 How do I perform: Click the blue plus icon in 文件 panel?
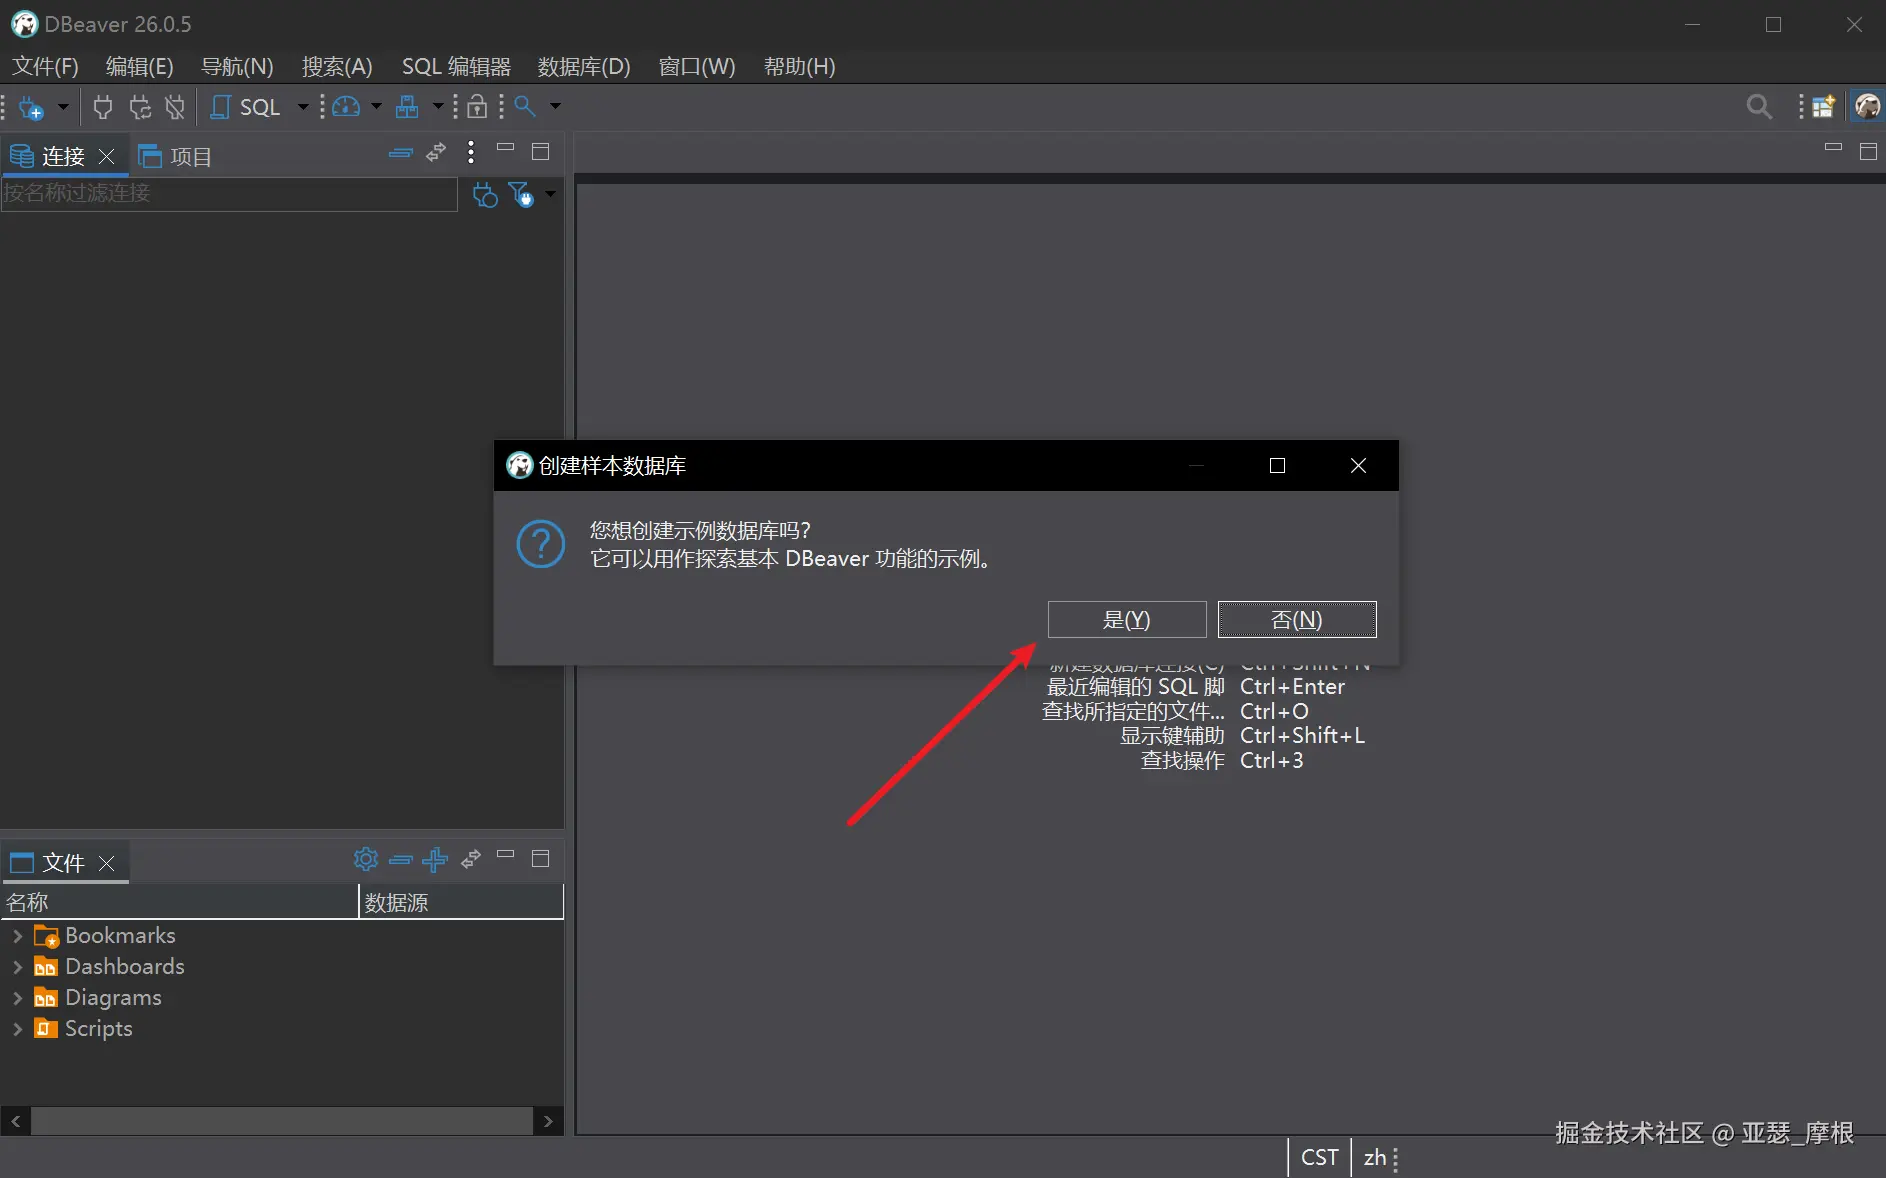coord(435,859)
